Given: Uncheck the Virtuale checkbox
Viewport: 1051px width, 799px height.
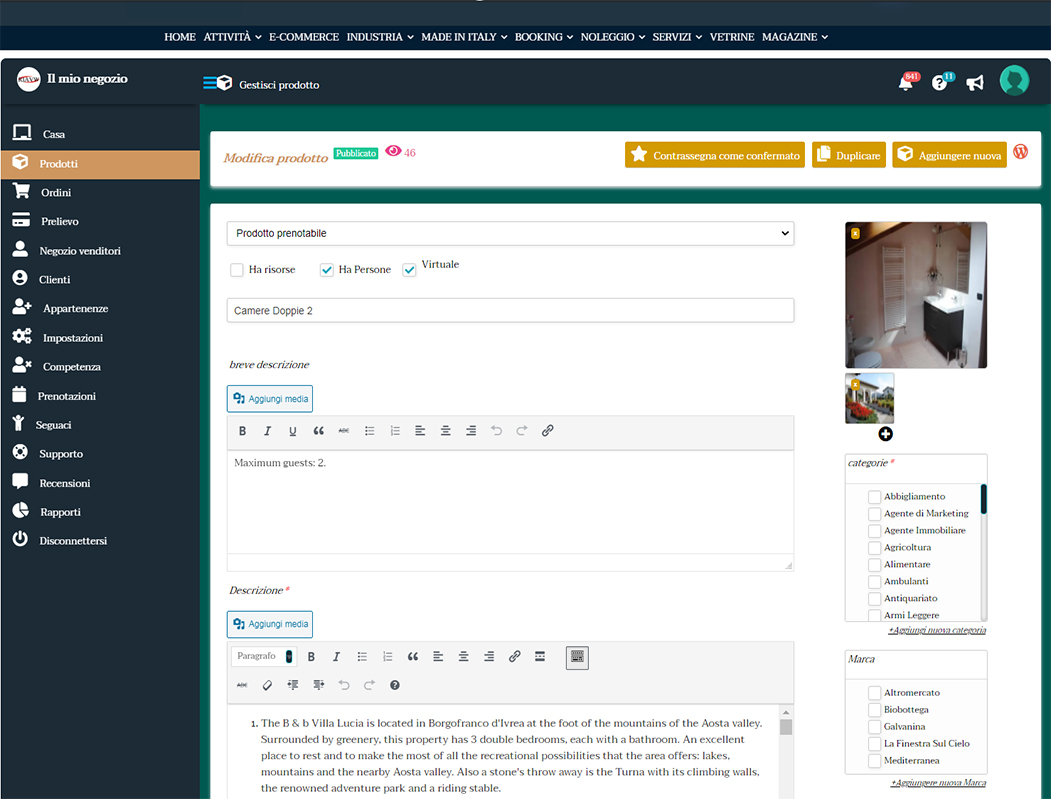Looking at the screenshot, I should pos(409,270).
